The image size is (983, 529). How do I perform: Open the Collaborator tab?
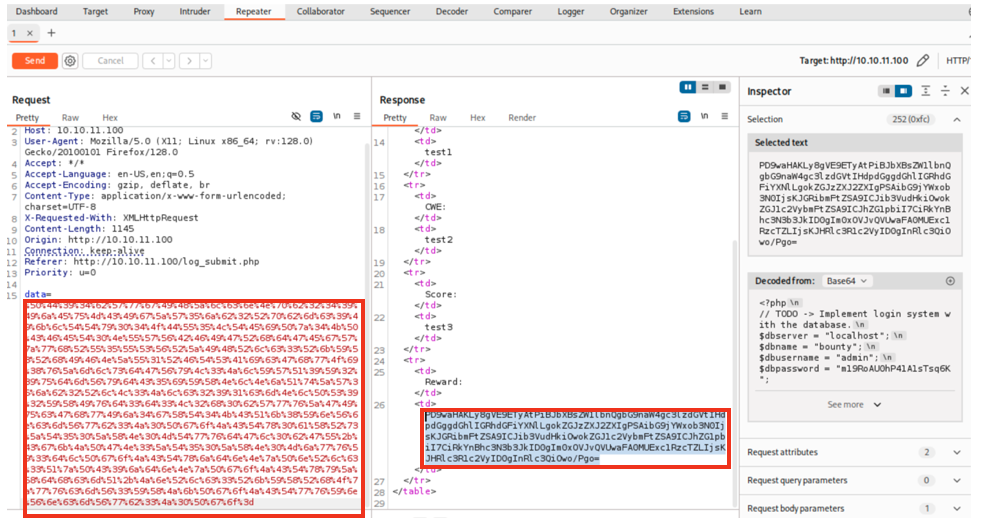(320, 11)
